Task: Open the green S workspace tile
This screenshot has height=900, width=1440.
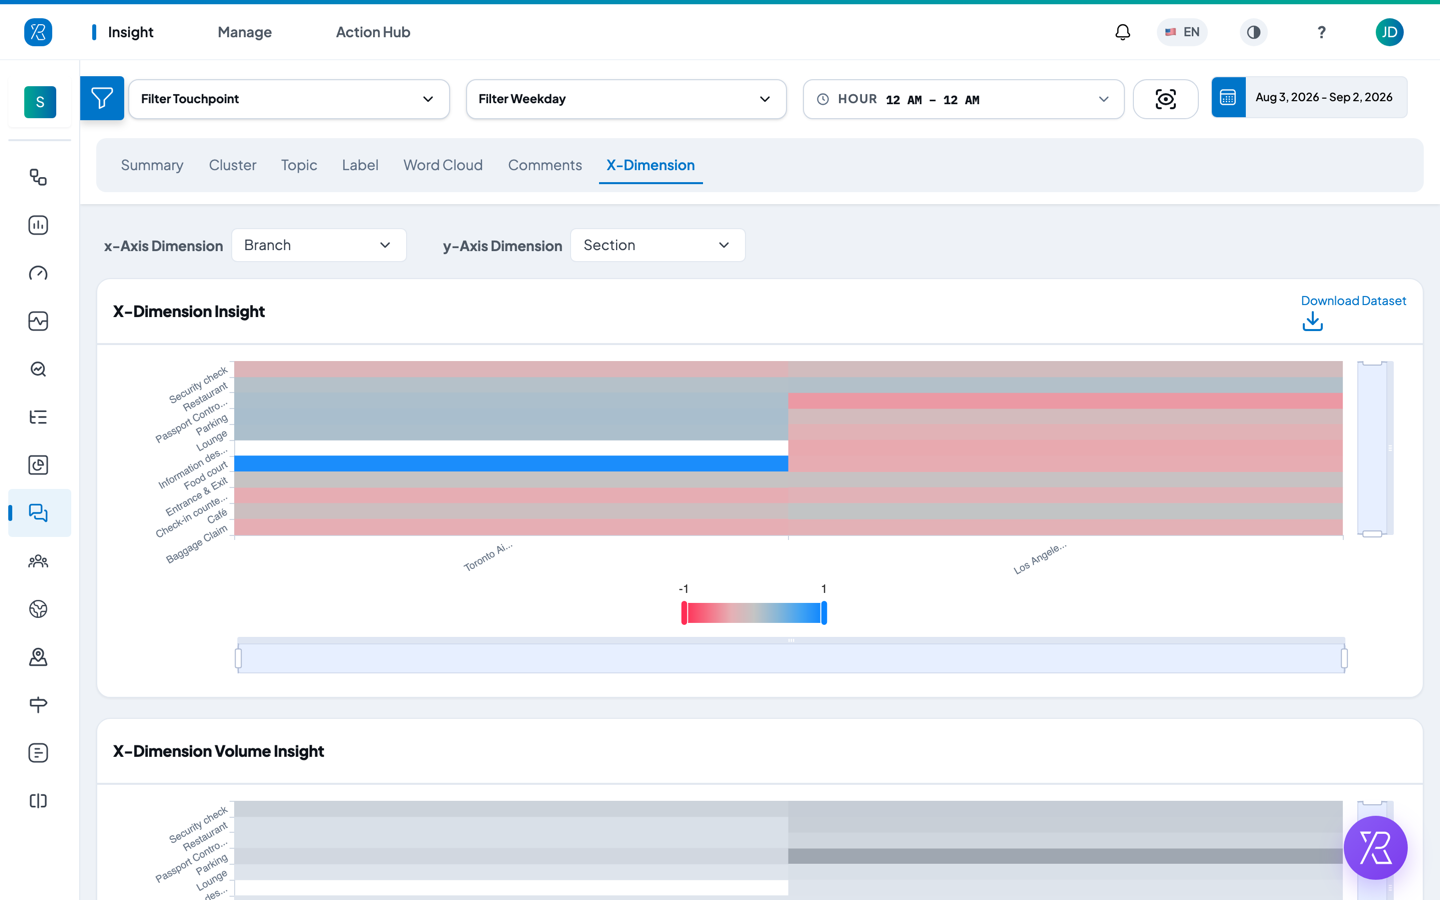Action: pyautogui.click(x=40, y=102)
